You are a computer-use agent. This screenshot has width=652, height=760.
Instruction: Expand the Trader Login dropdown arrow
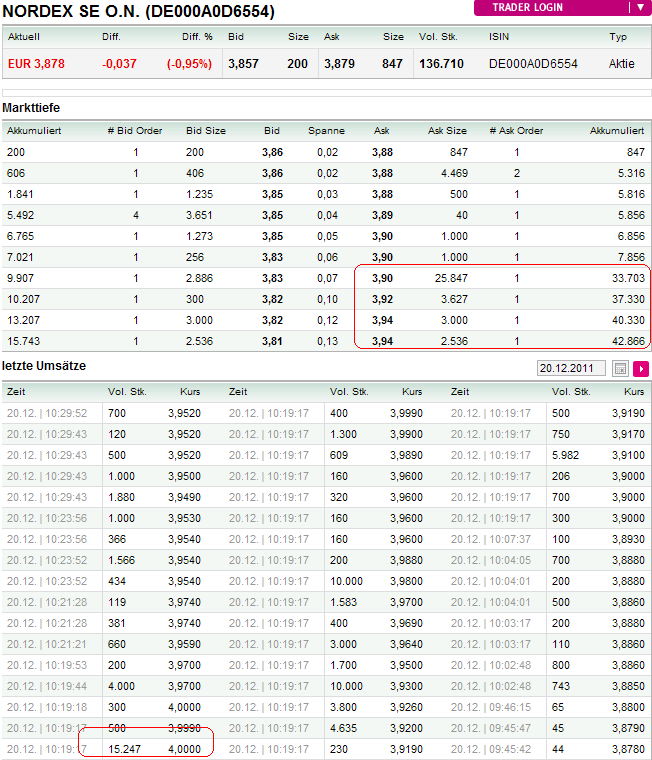(x=640, y=7)
